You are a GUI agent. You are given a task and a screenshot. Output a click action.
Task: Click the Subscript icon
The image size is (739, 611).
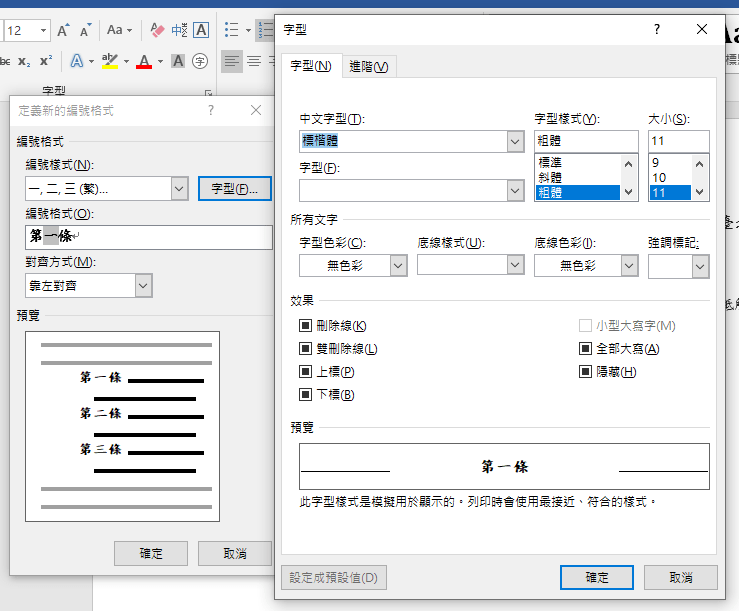coord(24,62)
